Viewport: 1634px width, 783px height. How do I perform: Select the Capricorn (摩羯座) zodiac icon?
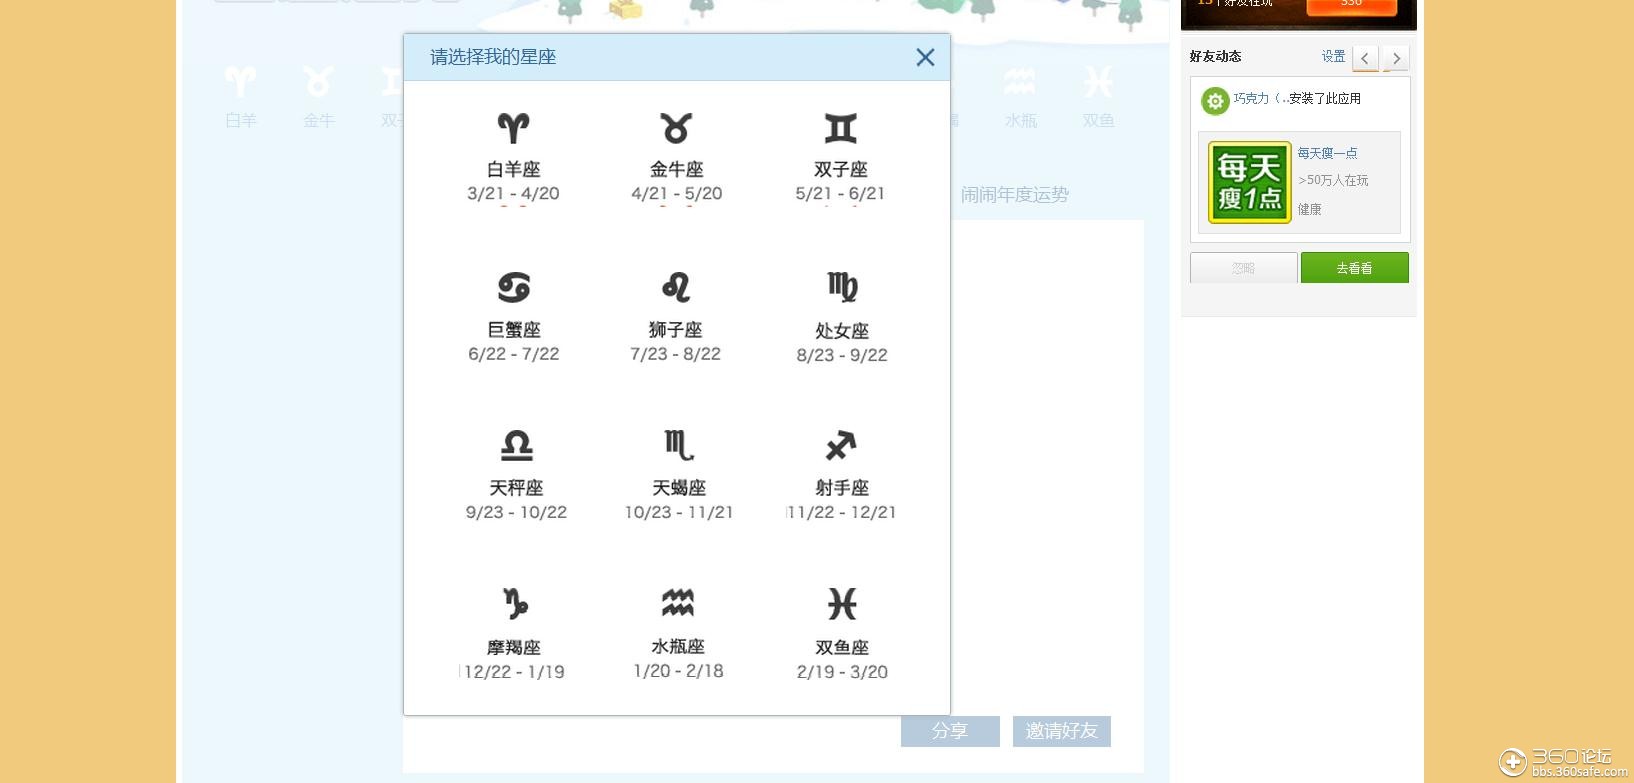[514, 604]
